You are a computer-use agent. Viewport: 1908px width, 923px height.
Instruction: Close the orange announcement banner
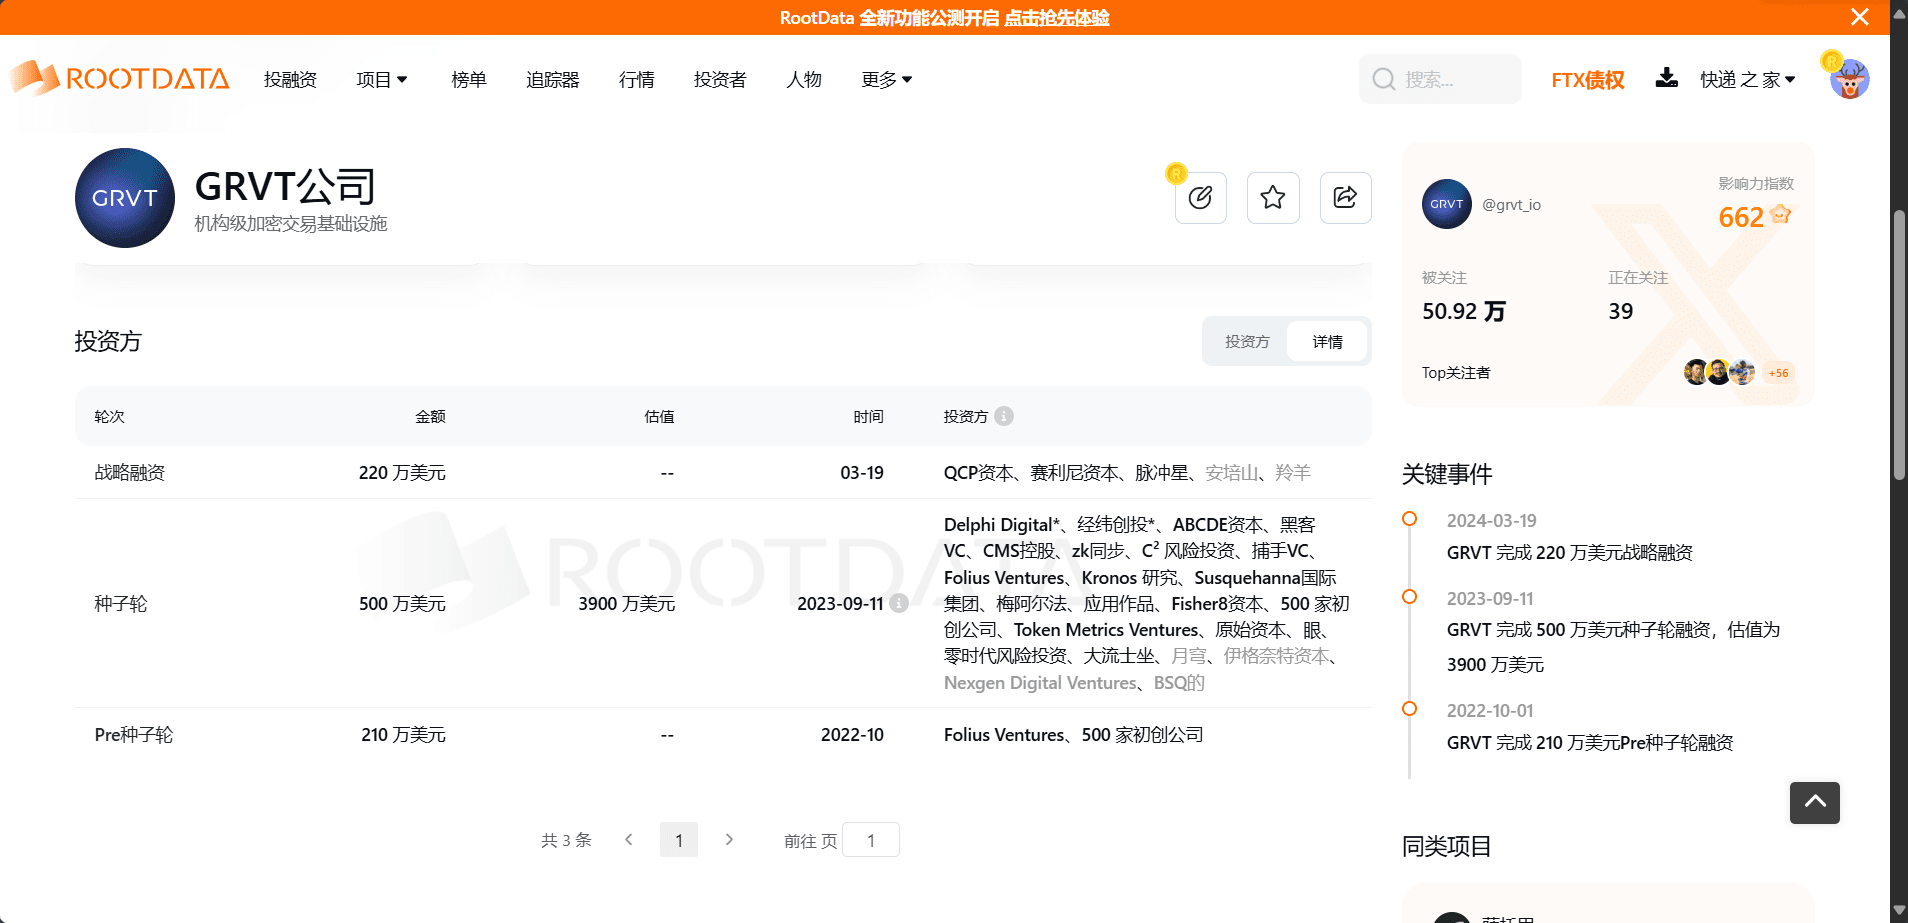[x=1859, y=17]
